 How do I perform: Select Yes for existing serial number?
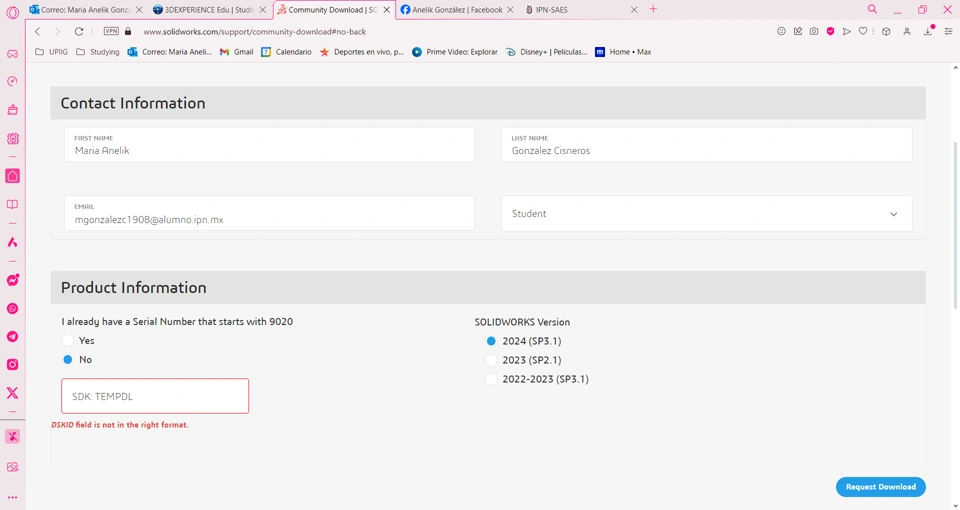coord(68,340)
